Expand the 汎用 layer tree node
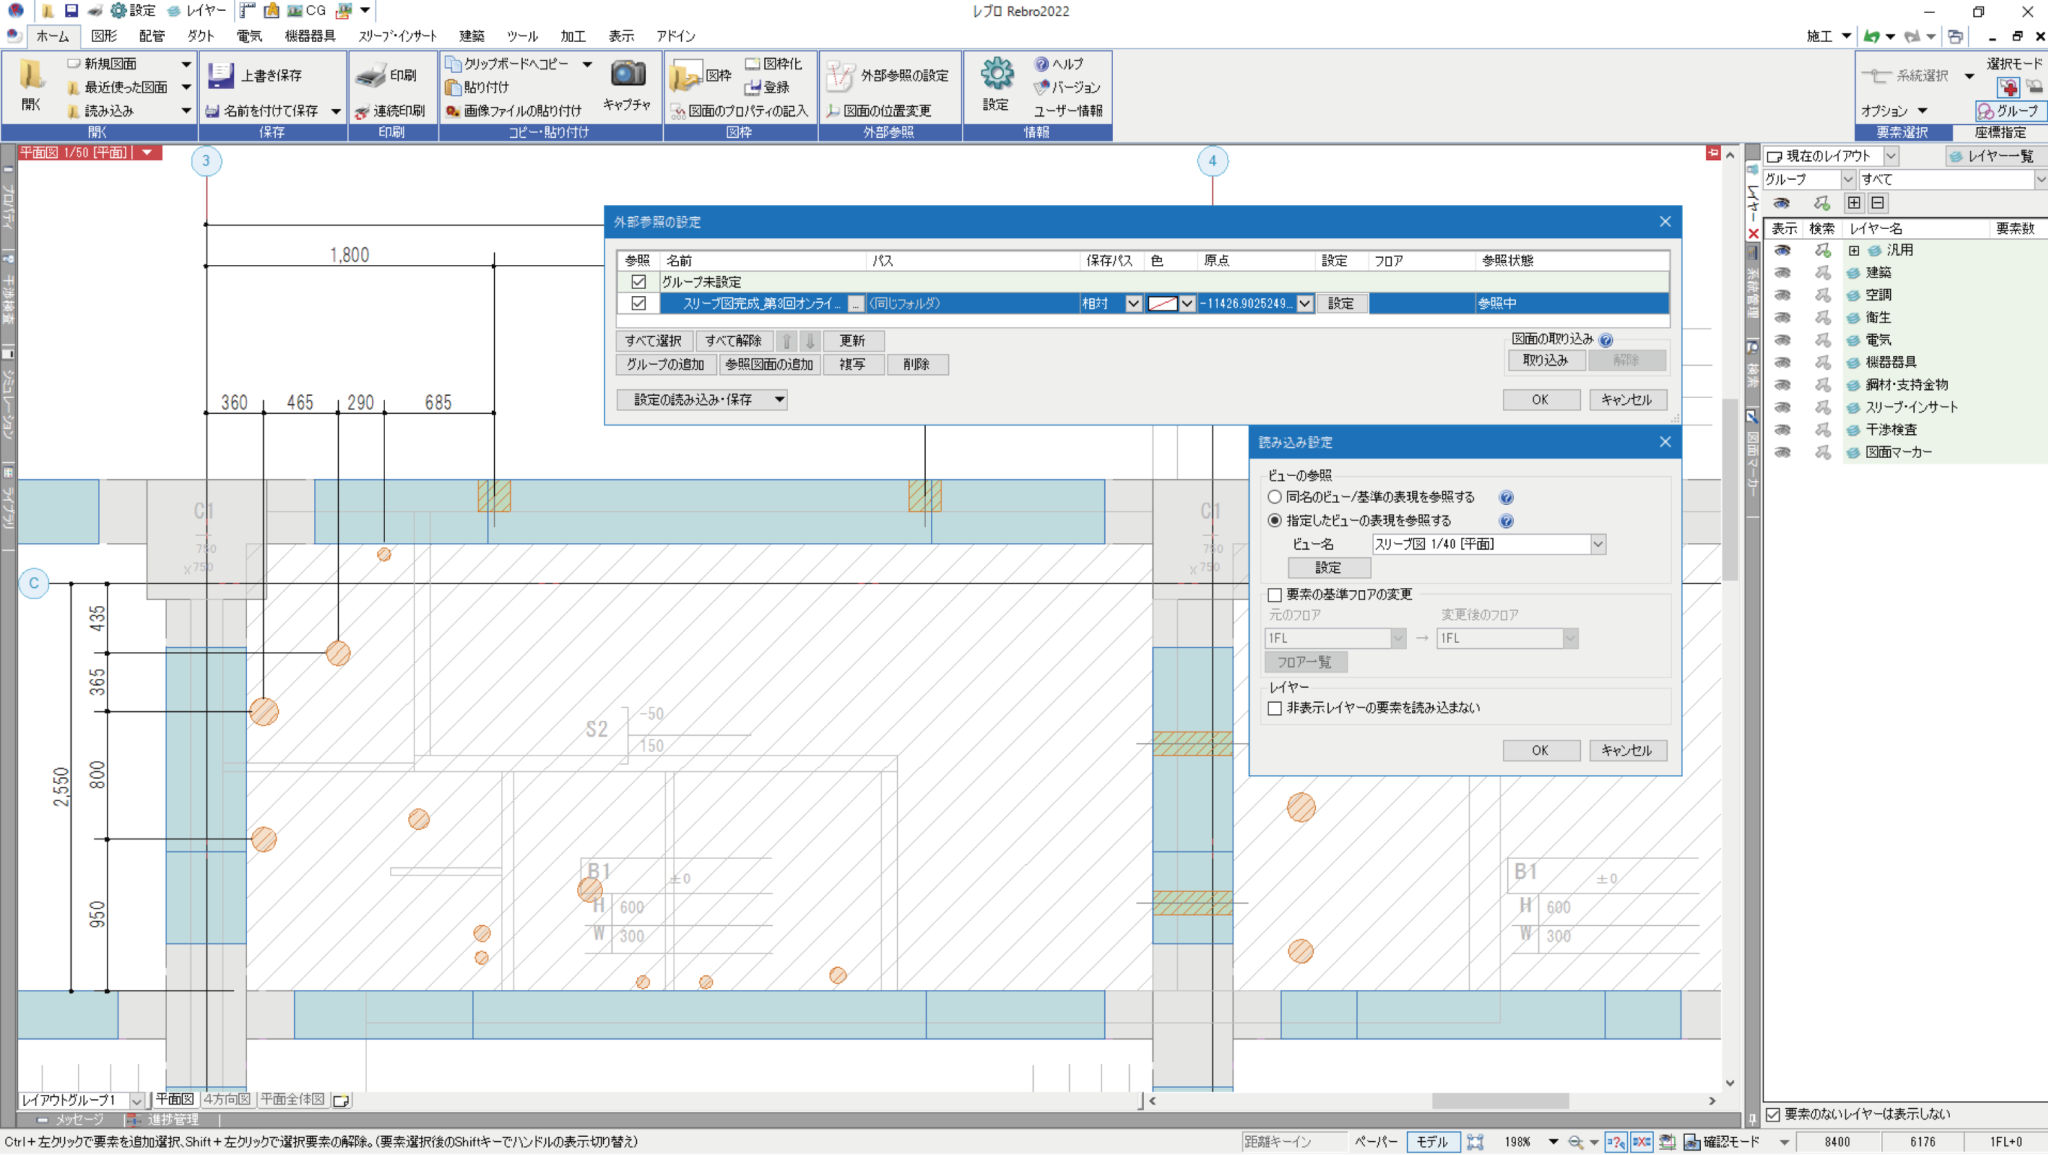2048x1155 pixels. pos(1853,251)
